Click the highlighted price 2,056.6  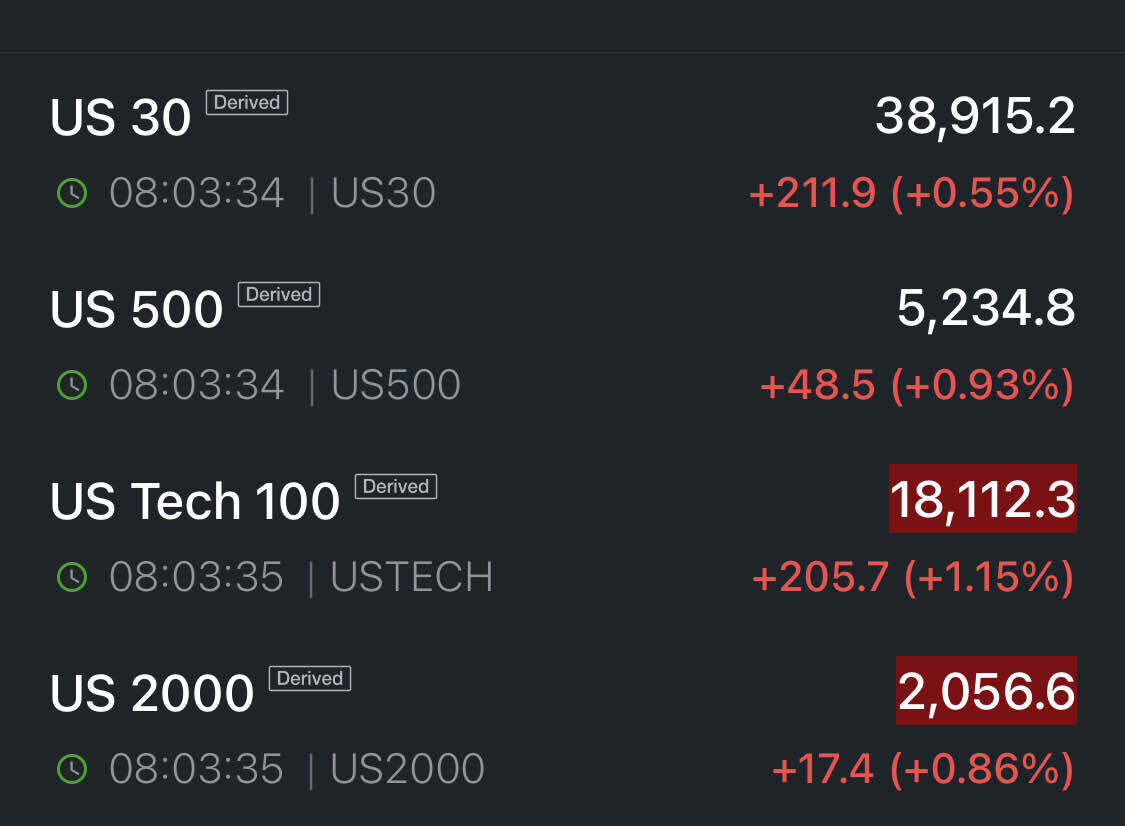coord(986,691)
